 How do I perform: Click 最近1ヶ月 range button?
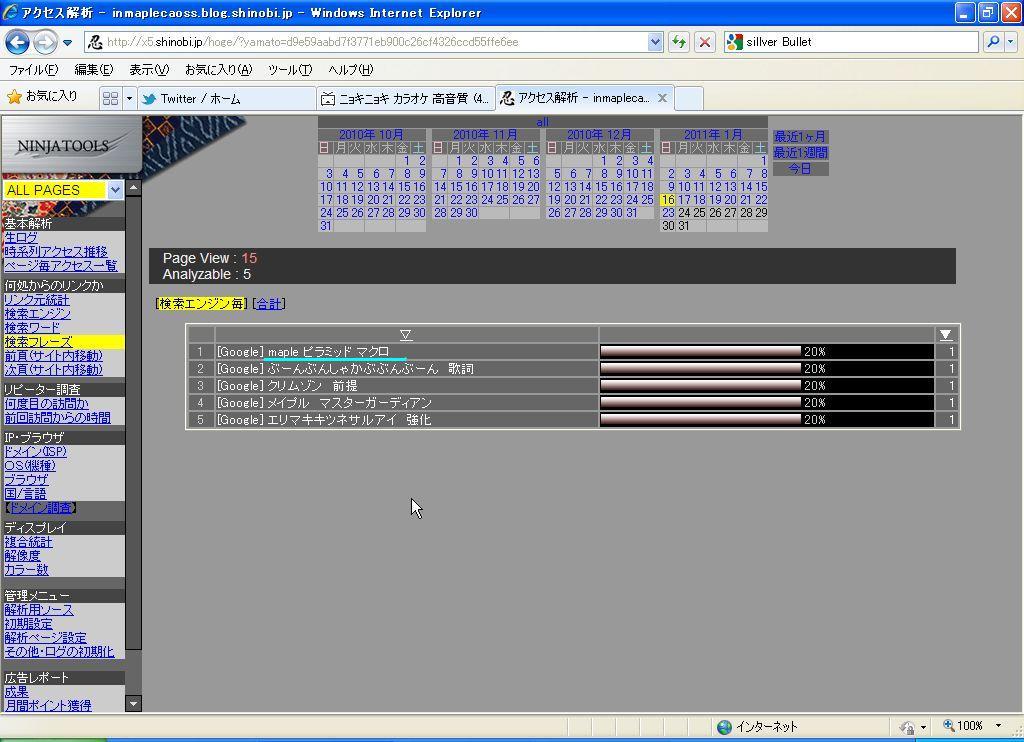point(800,137)
